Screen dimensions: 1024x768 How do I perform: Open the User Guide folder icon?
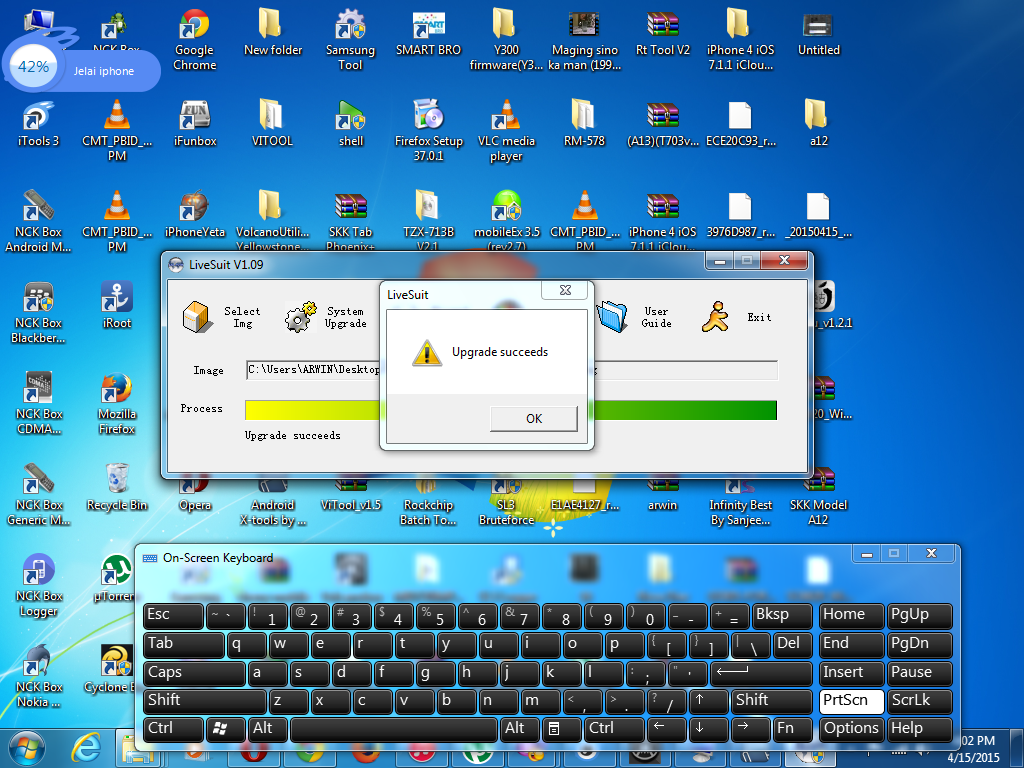(x=612, y=316)
